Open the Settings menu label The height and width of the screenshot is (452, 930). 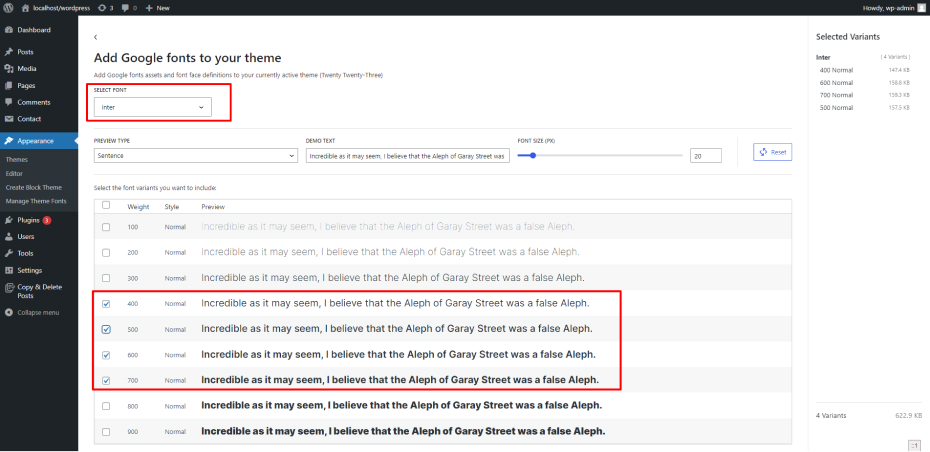click(30, 270)
